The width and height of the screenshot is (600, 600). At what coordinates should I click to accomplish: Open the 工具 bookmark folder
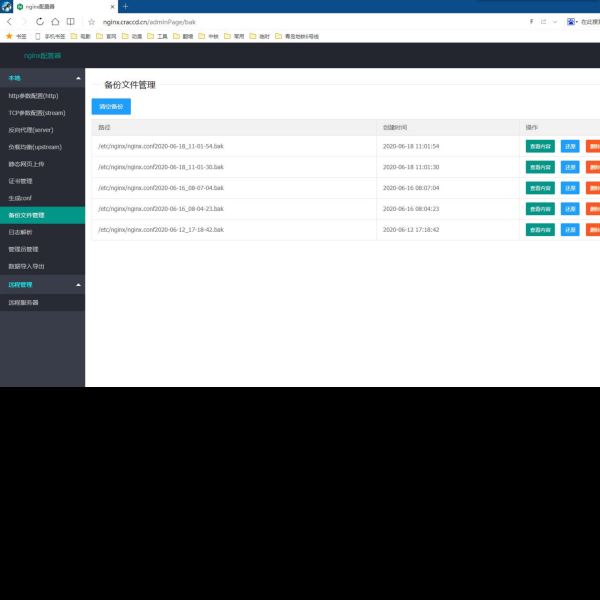[158, 36]
